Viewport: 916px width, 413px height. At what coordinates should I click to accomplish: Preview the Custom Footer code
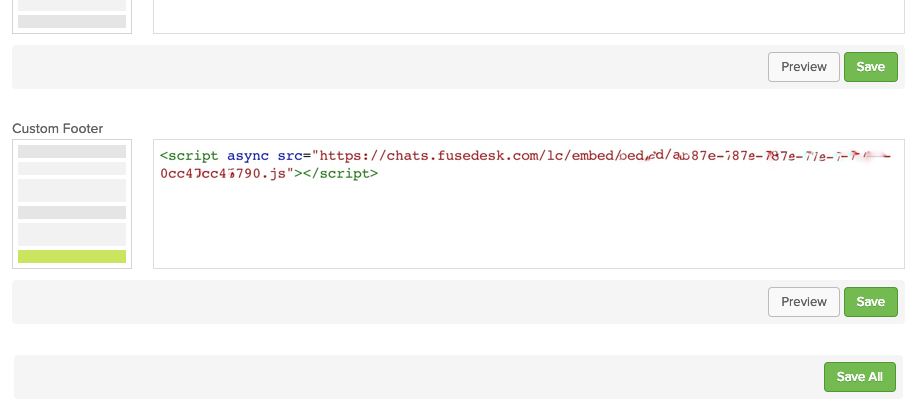pos(803,302)
